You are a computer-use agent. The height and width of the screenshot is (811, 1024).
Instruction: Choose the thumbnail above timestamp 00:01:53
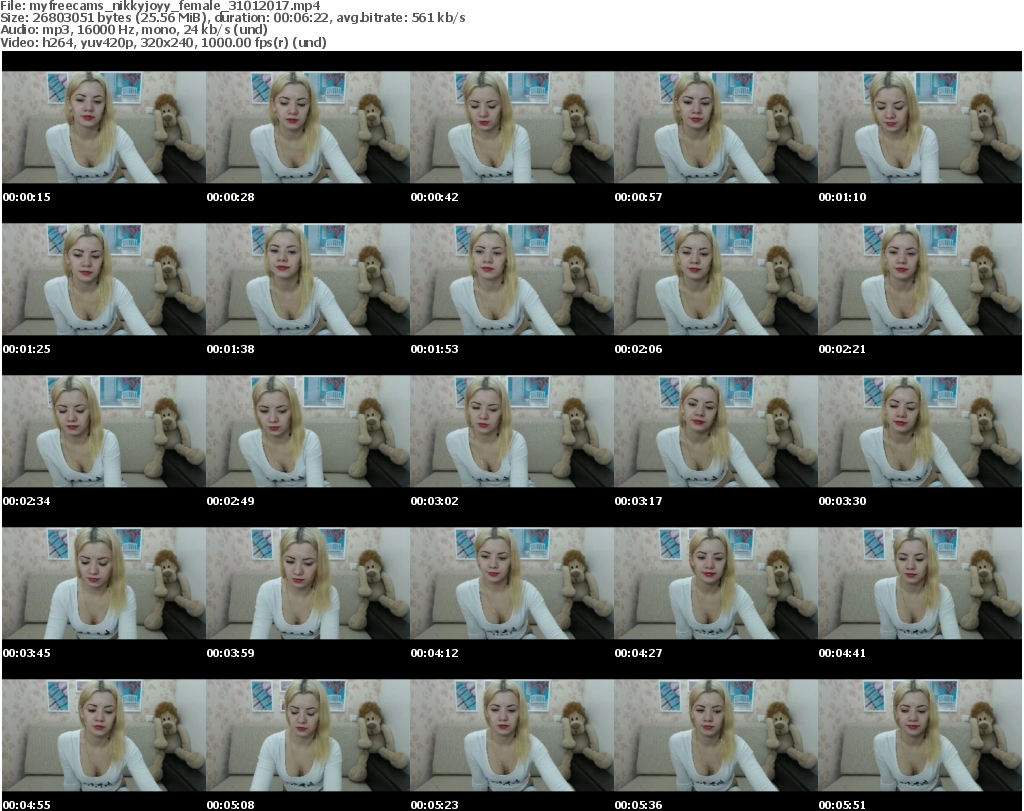click(x=512, y=279)
